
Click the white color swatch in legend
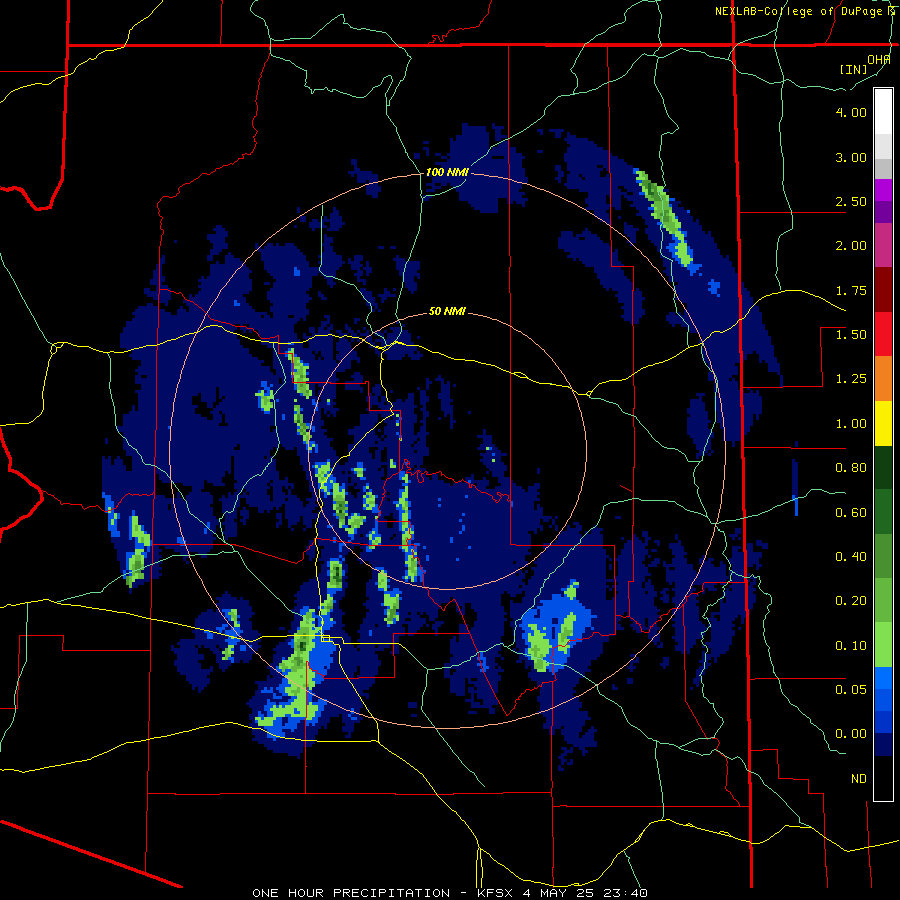(x=883, y=112)
